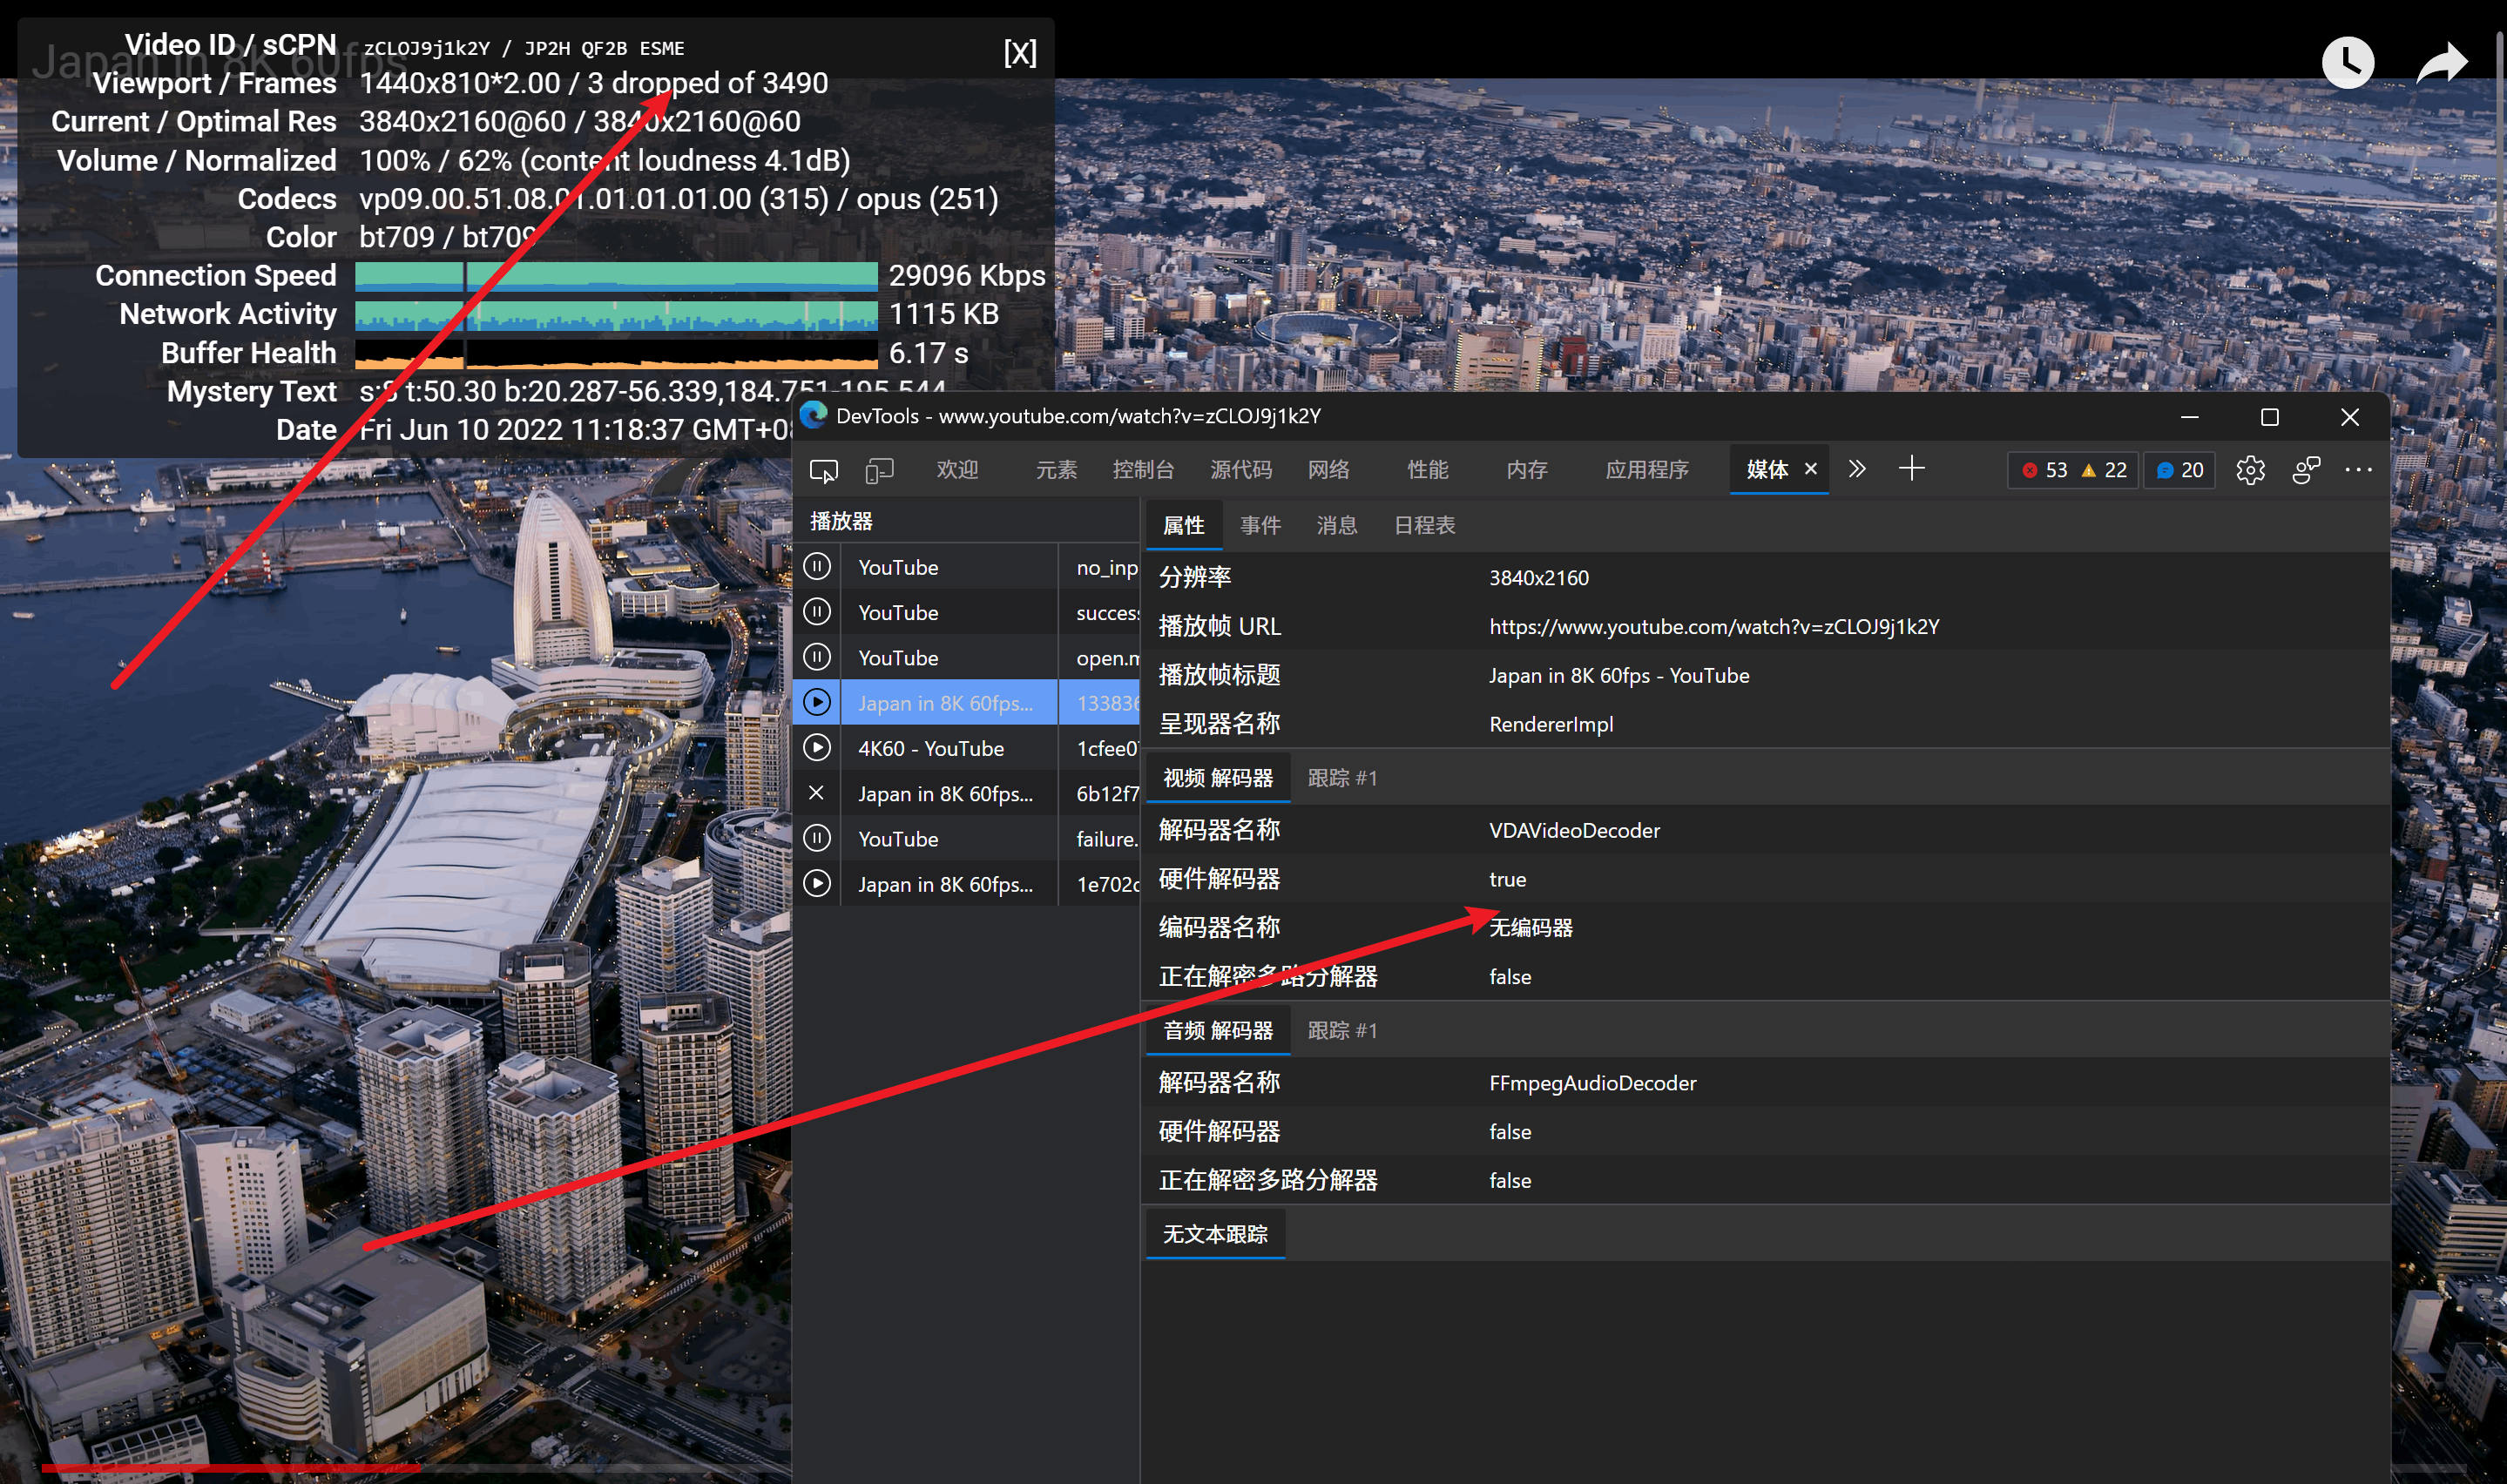Select the crossed-out Japan in 8K 60fps player entry

[x=944, y=794]
